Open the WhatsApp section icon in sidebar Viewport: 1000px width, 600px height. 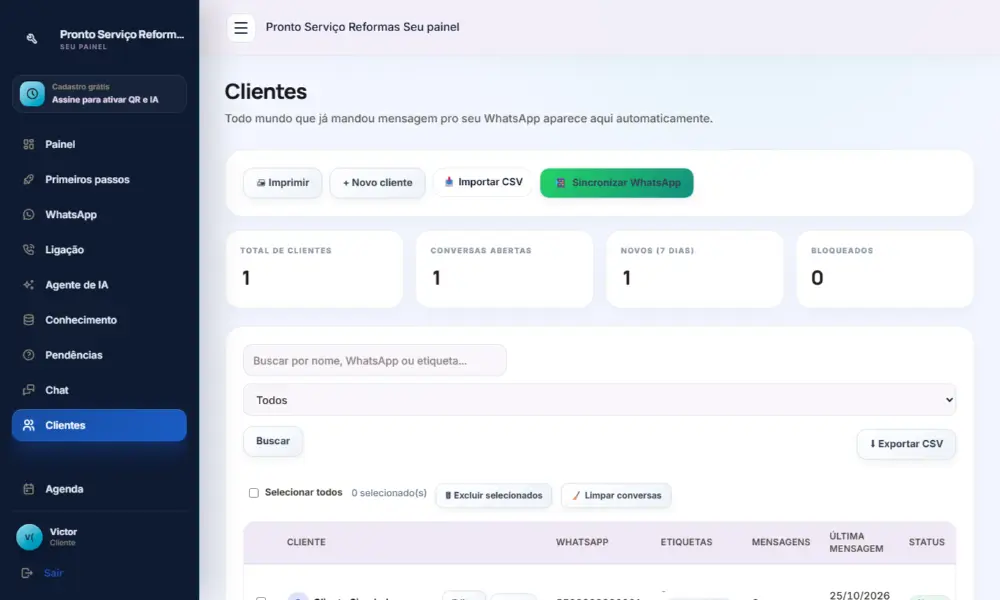point(29,214)
